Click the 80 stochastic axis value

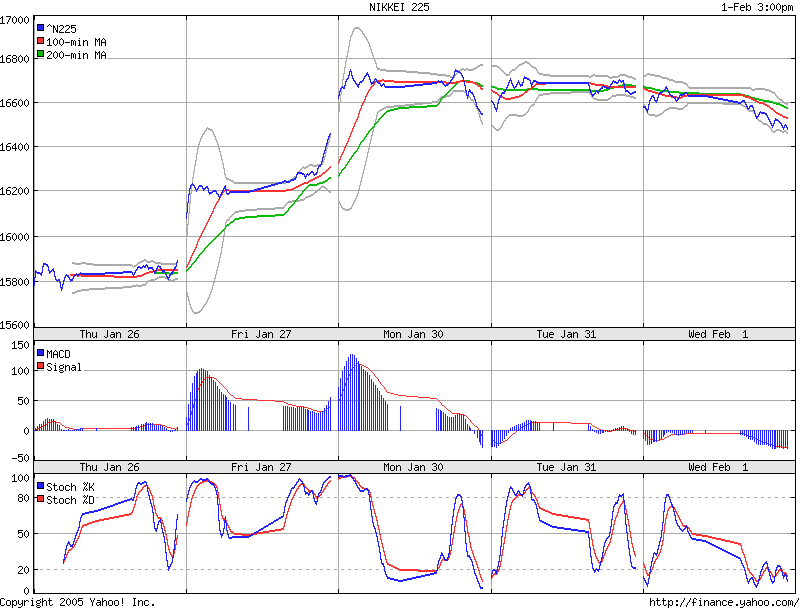(x=23, y=498)
